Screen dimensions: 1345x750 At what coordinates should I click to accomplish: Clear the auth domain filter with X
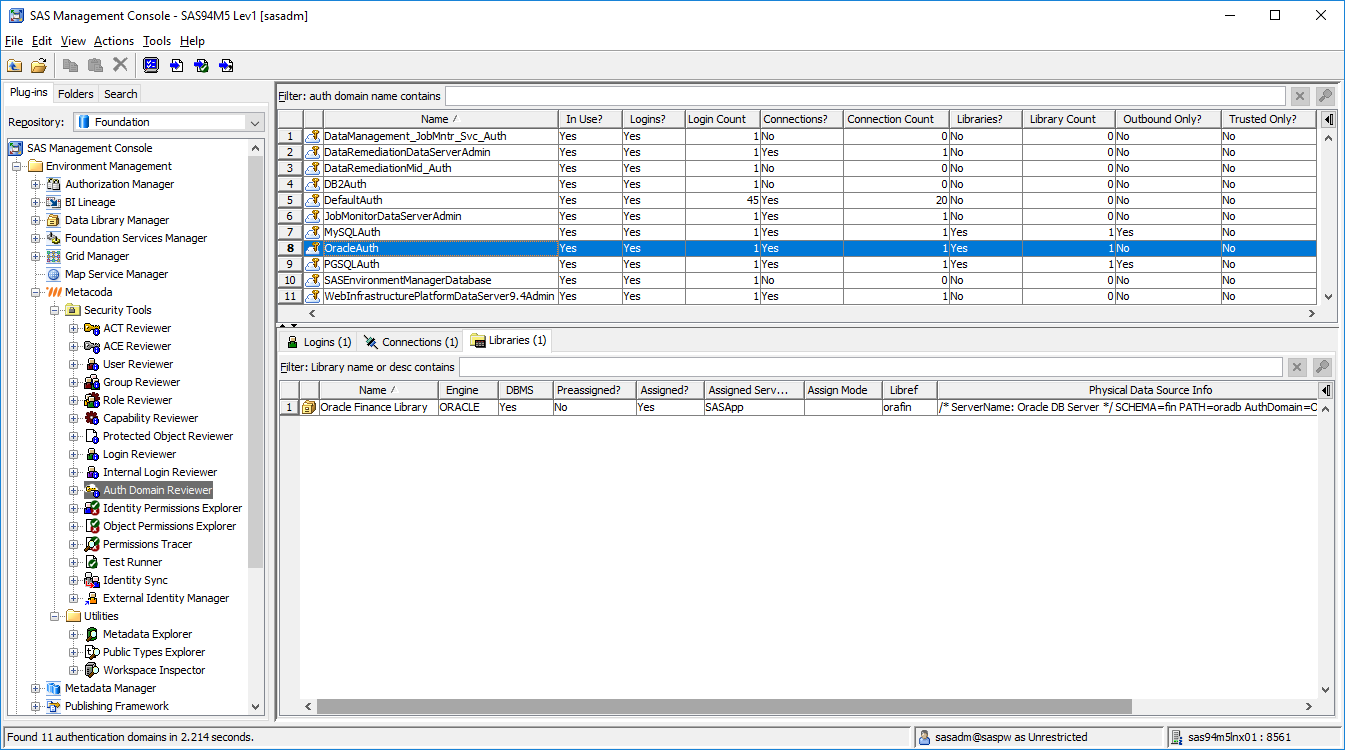pyautogui.click(x=1300, y=96)
